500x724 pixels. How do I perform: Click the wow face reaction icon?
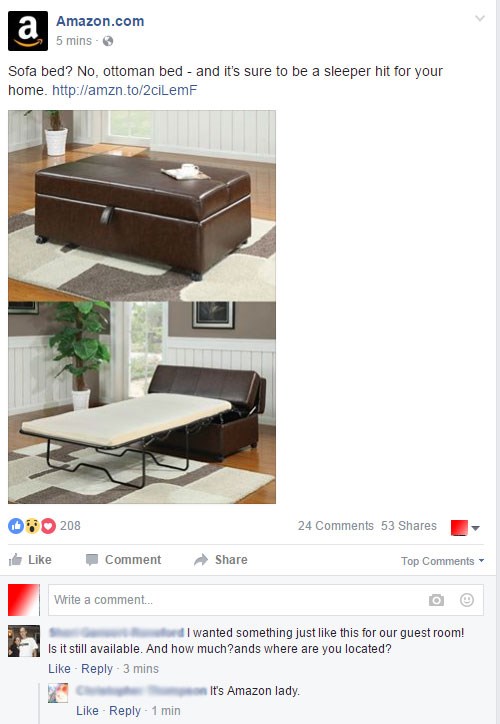pyautogui.click(x=32, y=525)
